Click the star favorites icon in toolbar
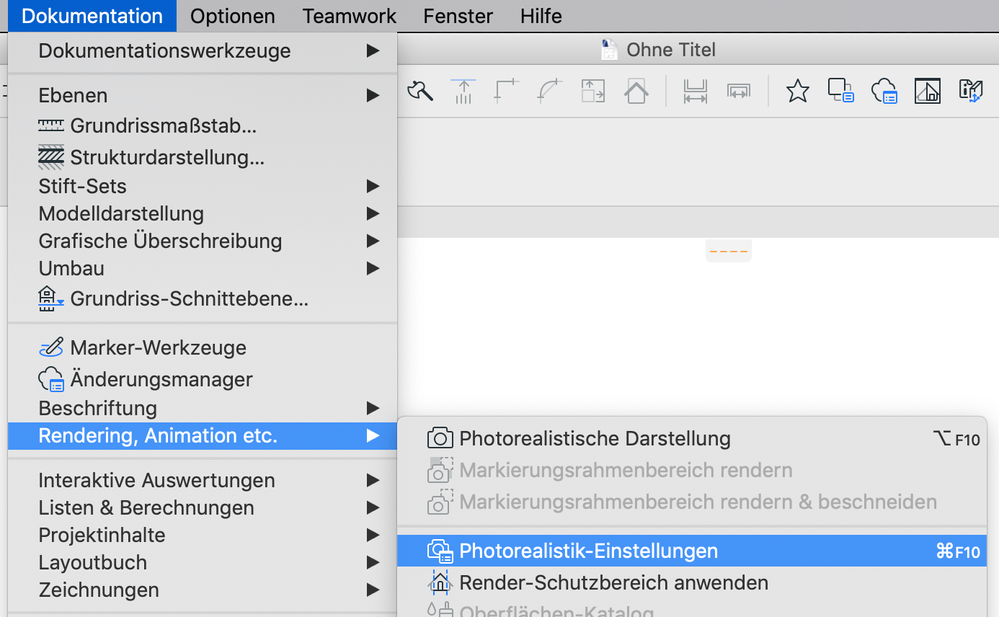 coord(797,92)
